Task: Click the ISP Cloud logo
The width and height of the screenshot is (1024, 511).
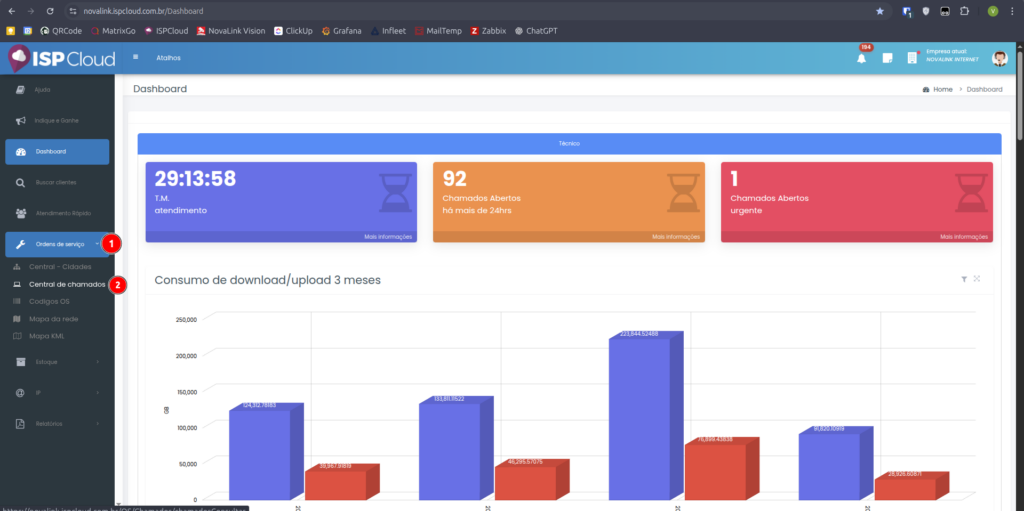Action: (62, 58)
